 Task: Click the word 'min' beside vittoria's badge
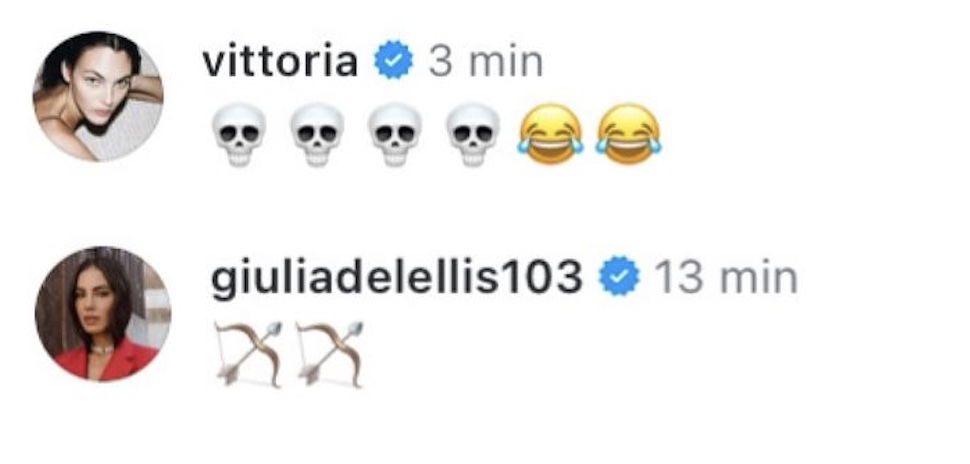[506, 61]
